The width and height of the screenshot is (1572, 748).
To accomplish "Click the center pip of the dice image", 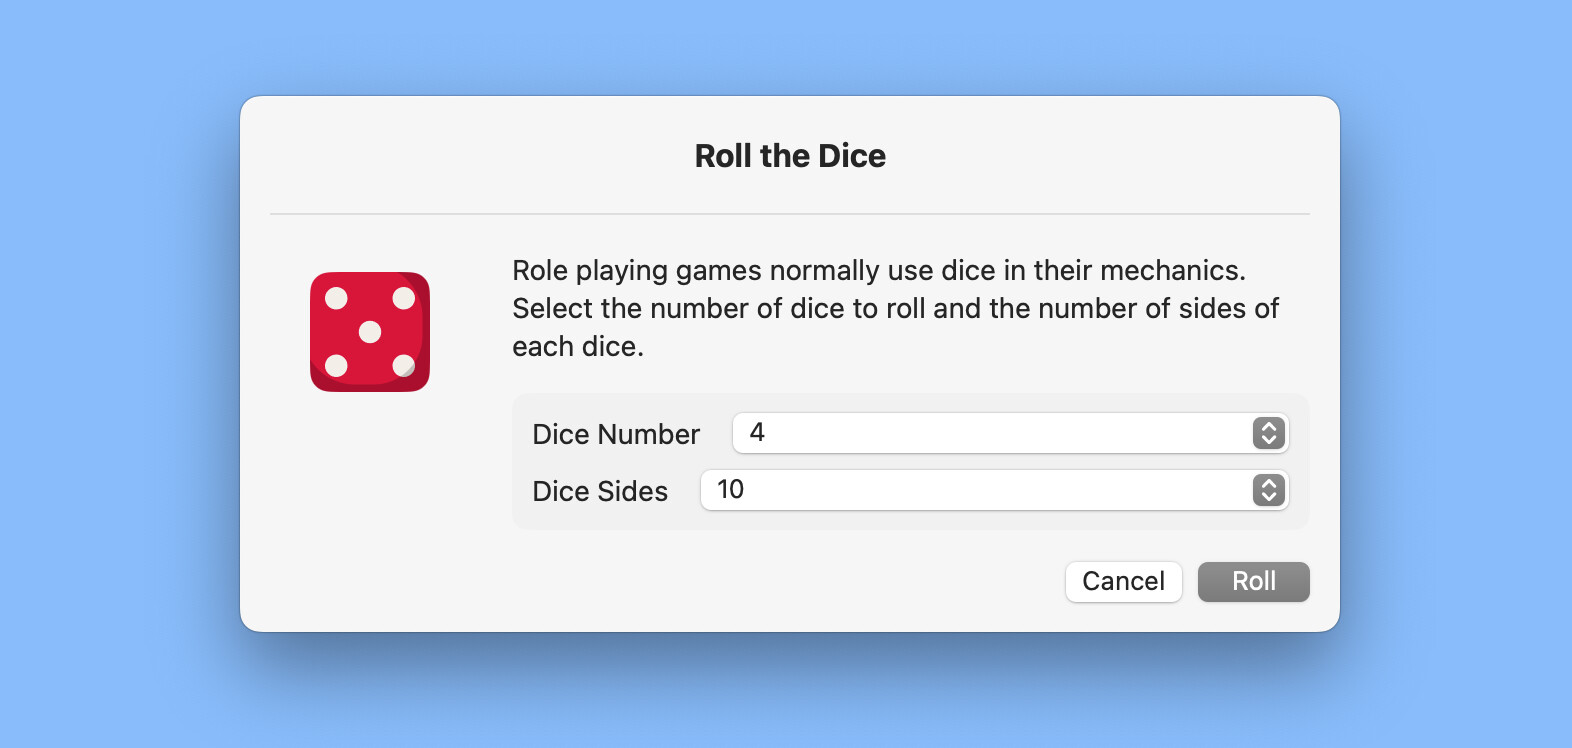I will pos(370,332).
